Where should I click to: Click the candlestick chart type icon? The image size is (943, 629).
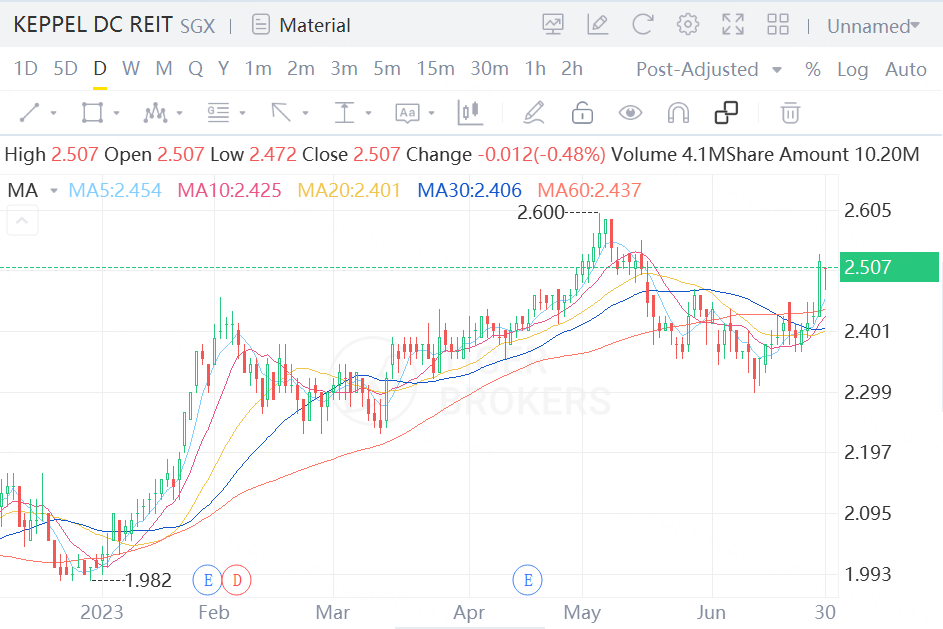coord(470,112)
